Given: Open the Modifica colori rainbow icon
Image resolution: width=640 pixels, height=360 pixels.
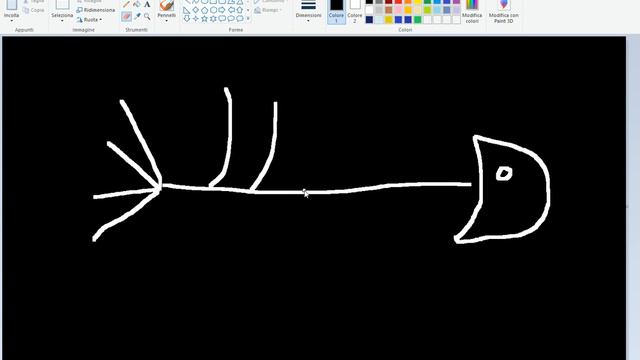Looking at the screenshot, I should point(472,5).
